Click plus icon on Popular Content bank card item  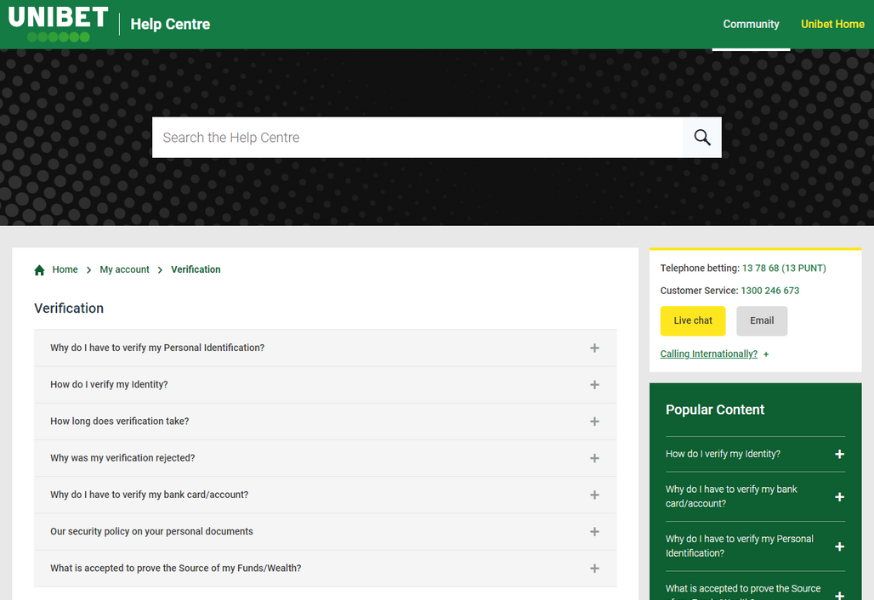(x=839, y=497)
